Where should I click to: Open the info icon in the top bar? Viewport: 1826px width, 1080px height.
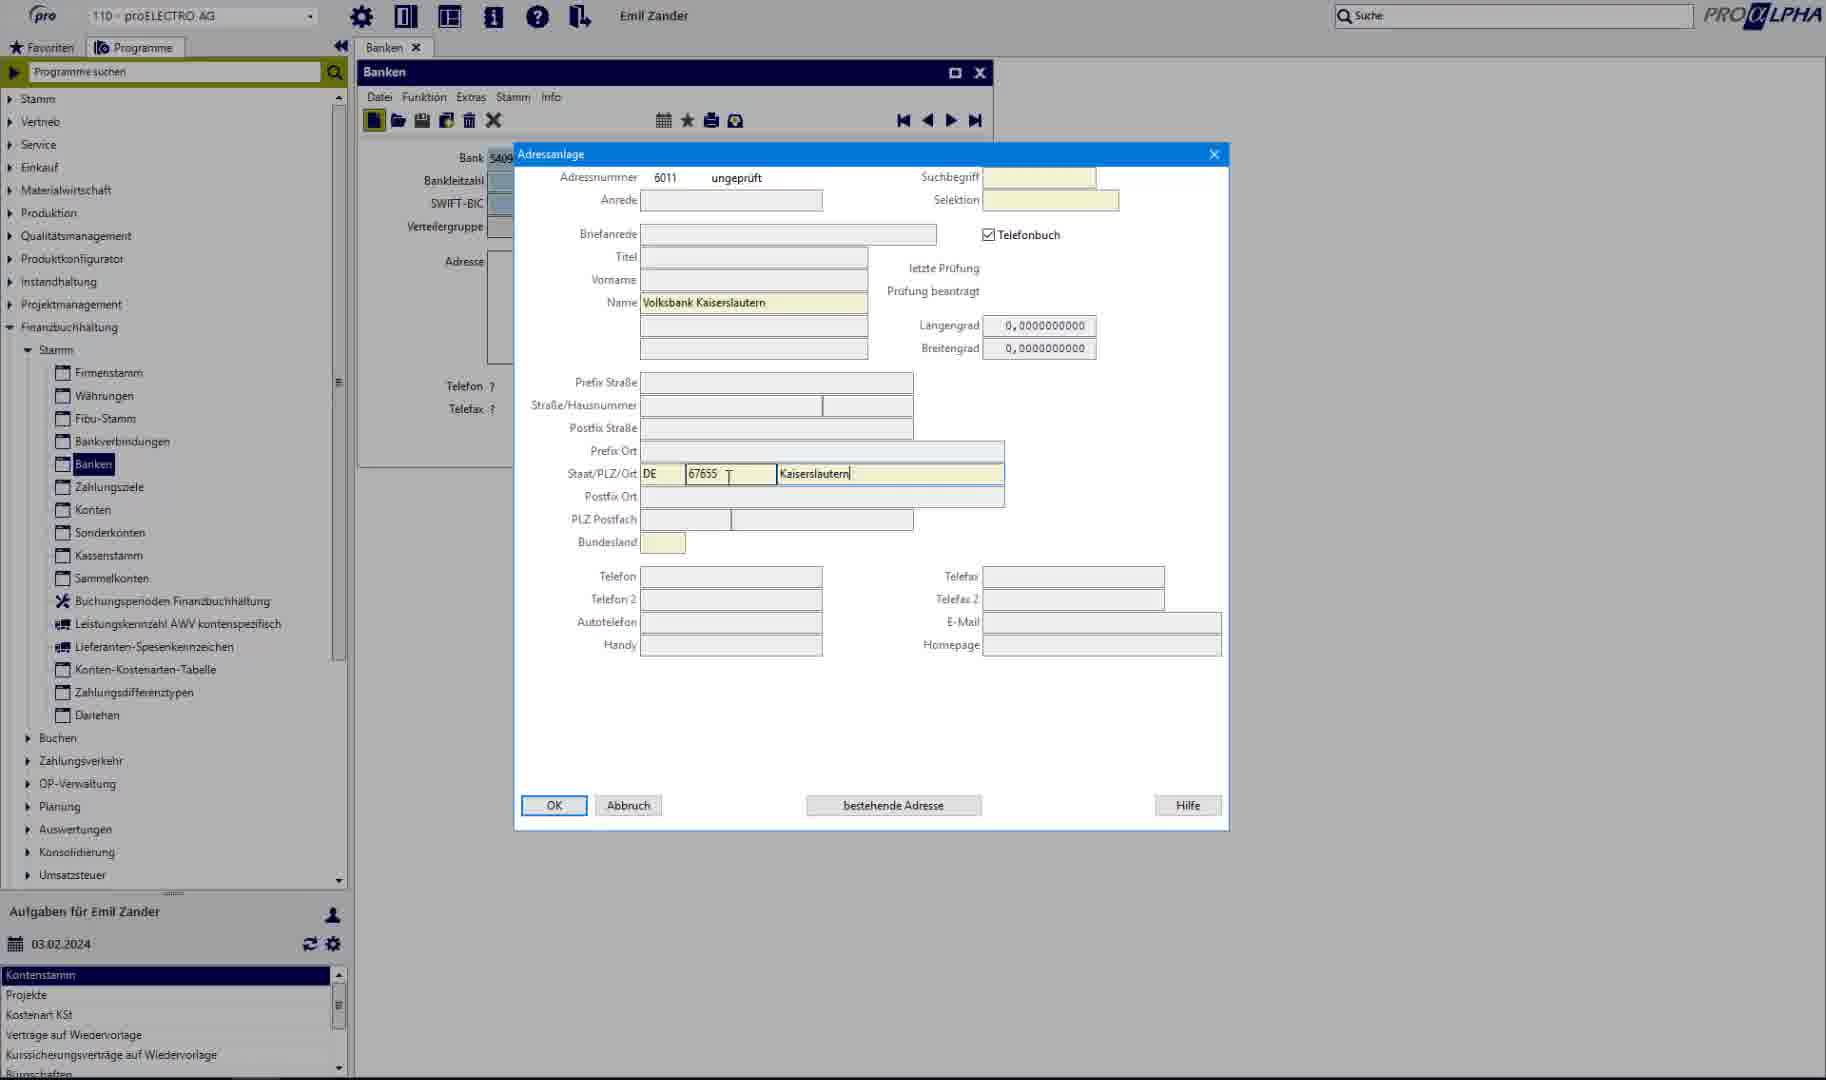(x=494, y=16)
